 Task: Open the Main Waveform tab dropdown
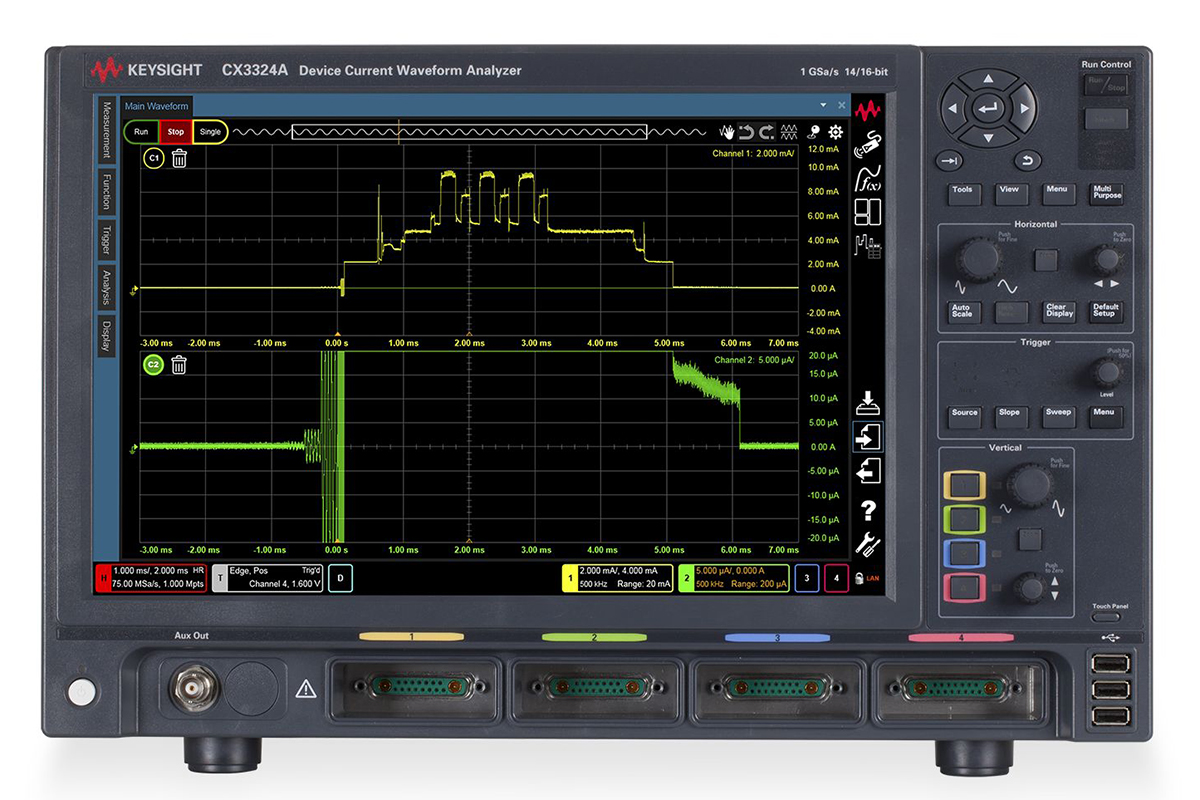coord(825,106)
